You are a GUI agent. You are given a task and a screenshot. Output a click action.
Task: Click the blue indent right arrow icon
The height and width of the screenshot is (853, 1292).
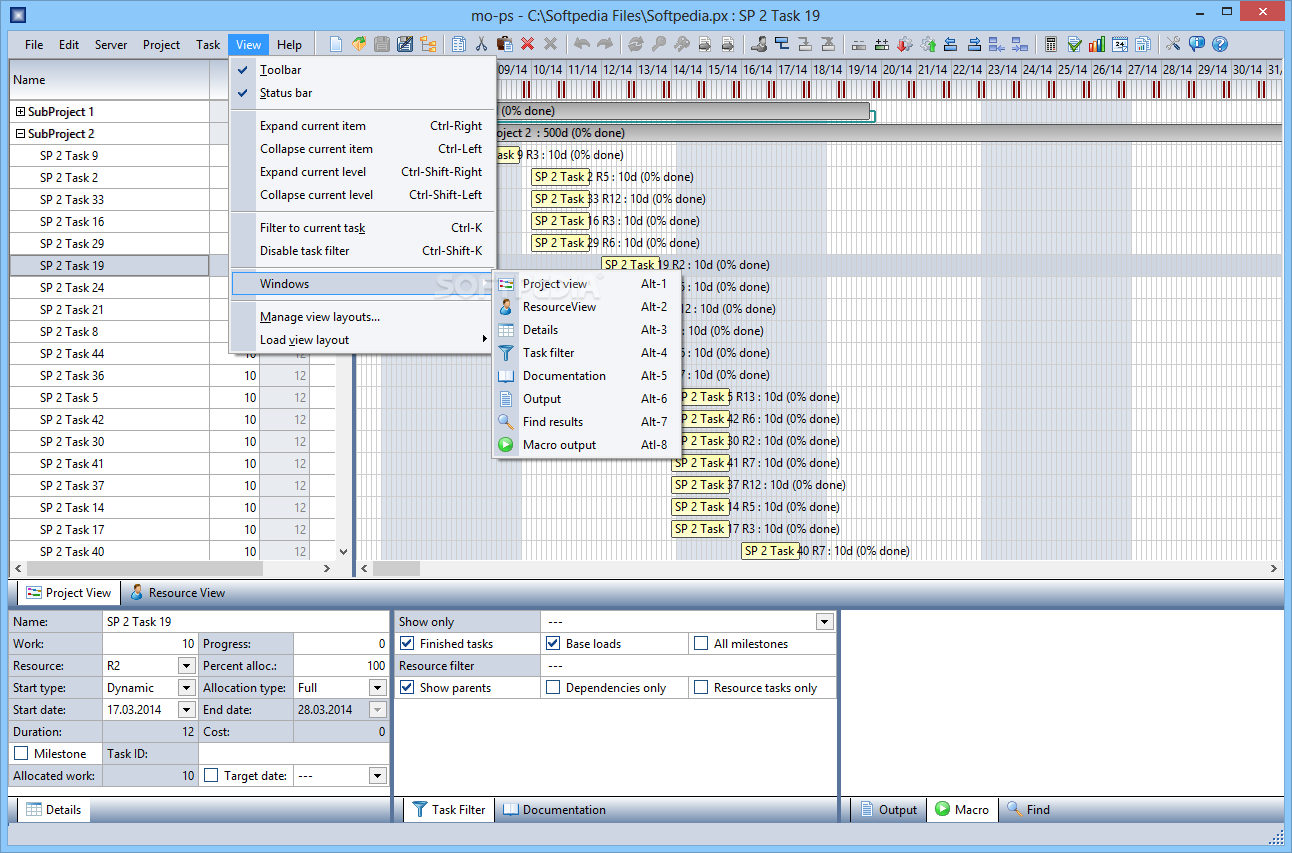[974, 44]
